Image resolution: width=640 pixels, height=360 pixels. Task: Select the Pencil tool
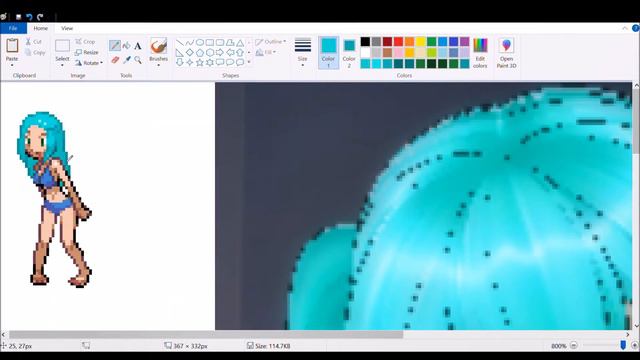click(x=115, y=46)
